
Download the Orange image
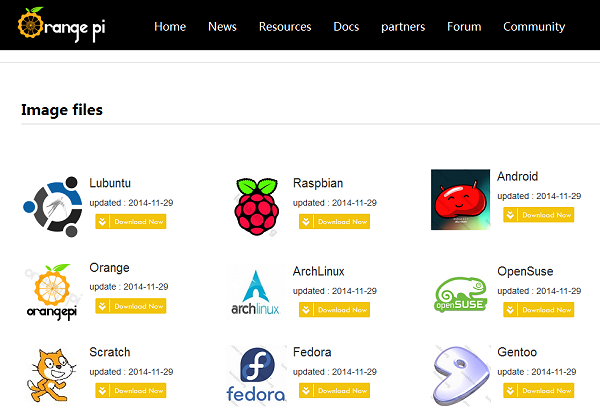point(131,306)
